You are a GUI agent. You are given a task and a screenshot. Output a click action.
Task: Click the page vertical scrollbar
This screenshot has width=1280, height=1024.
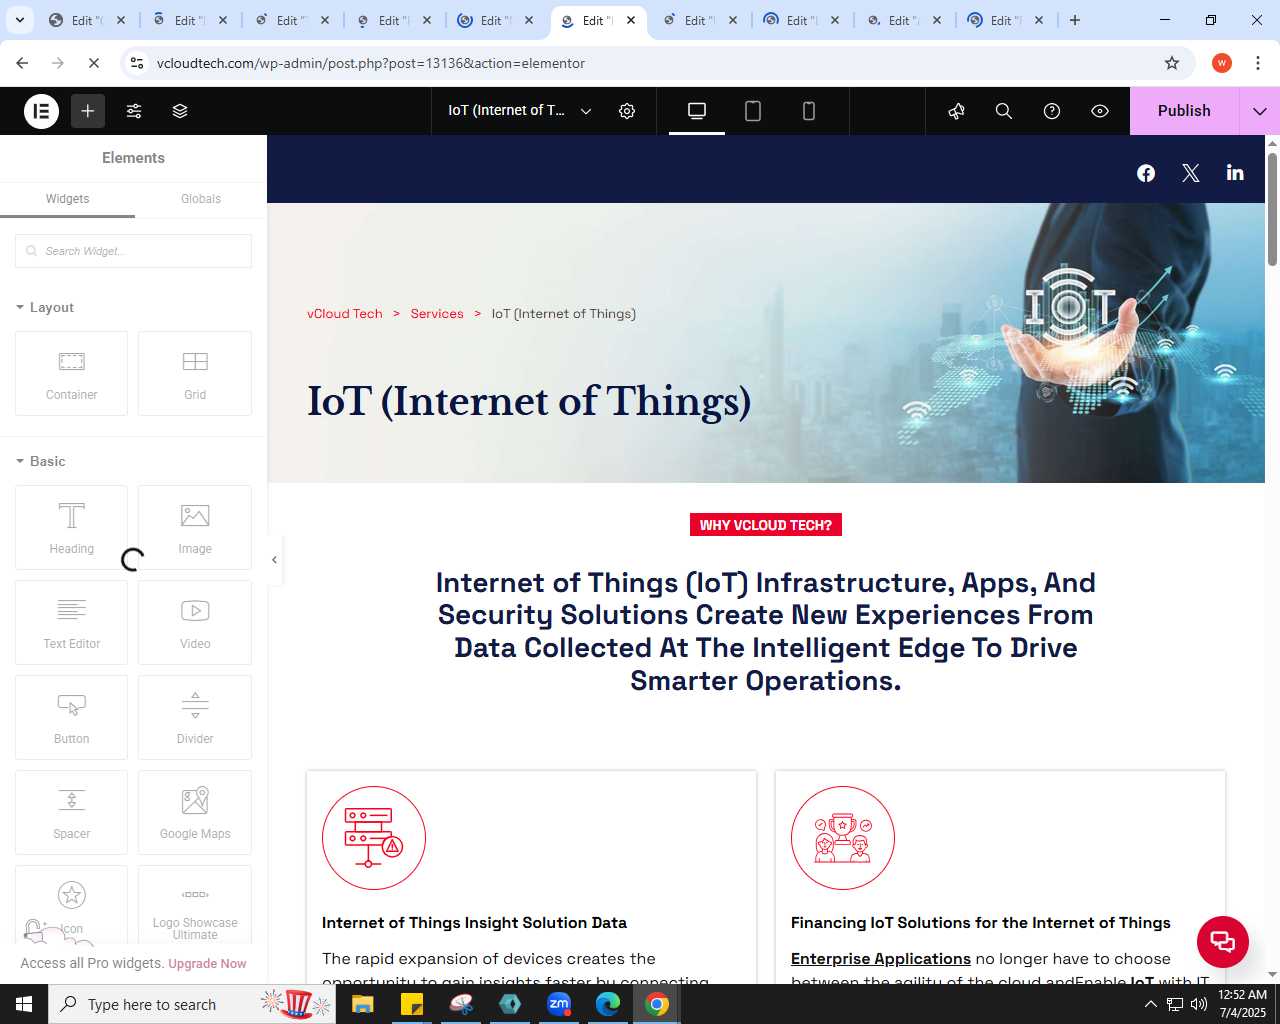point(1273,210)
